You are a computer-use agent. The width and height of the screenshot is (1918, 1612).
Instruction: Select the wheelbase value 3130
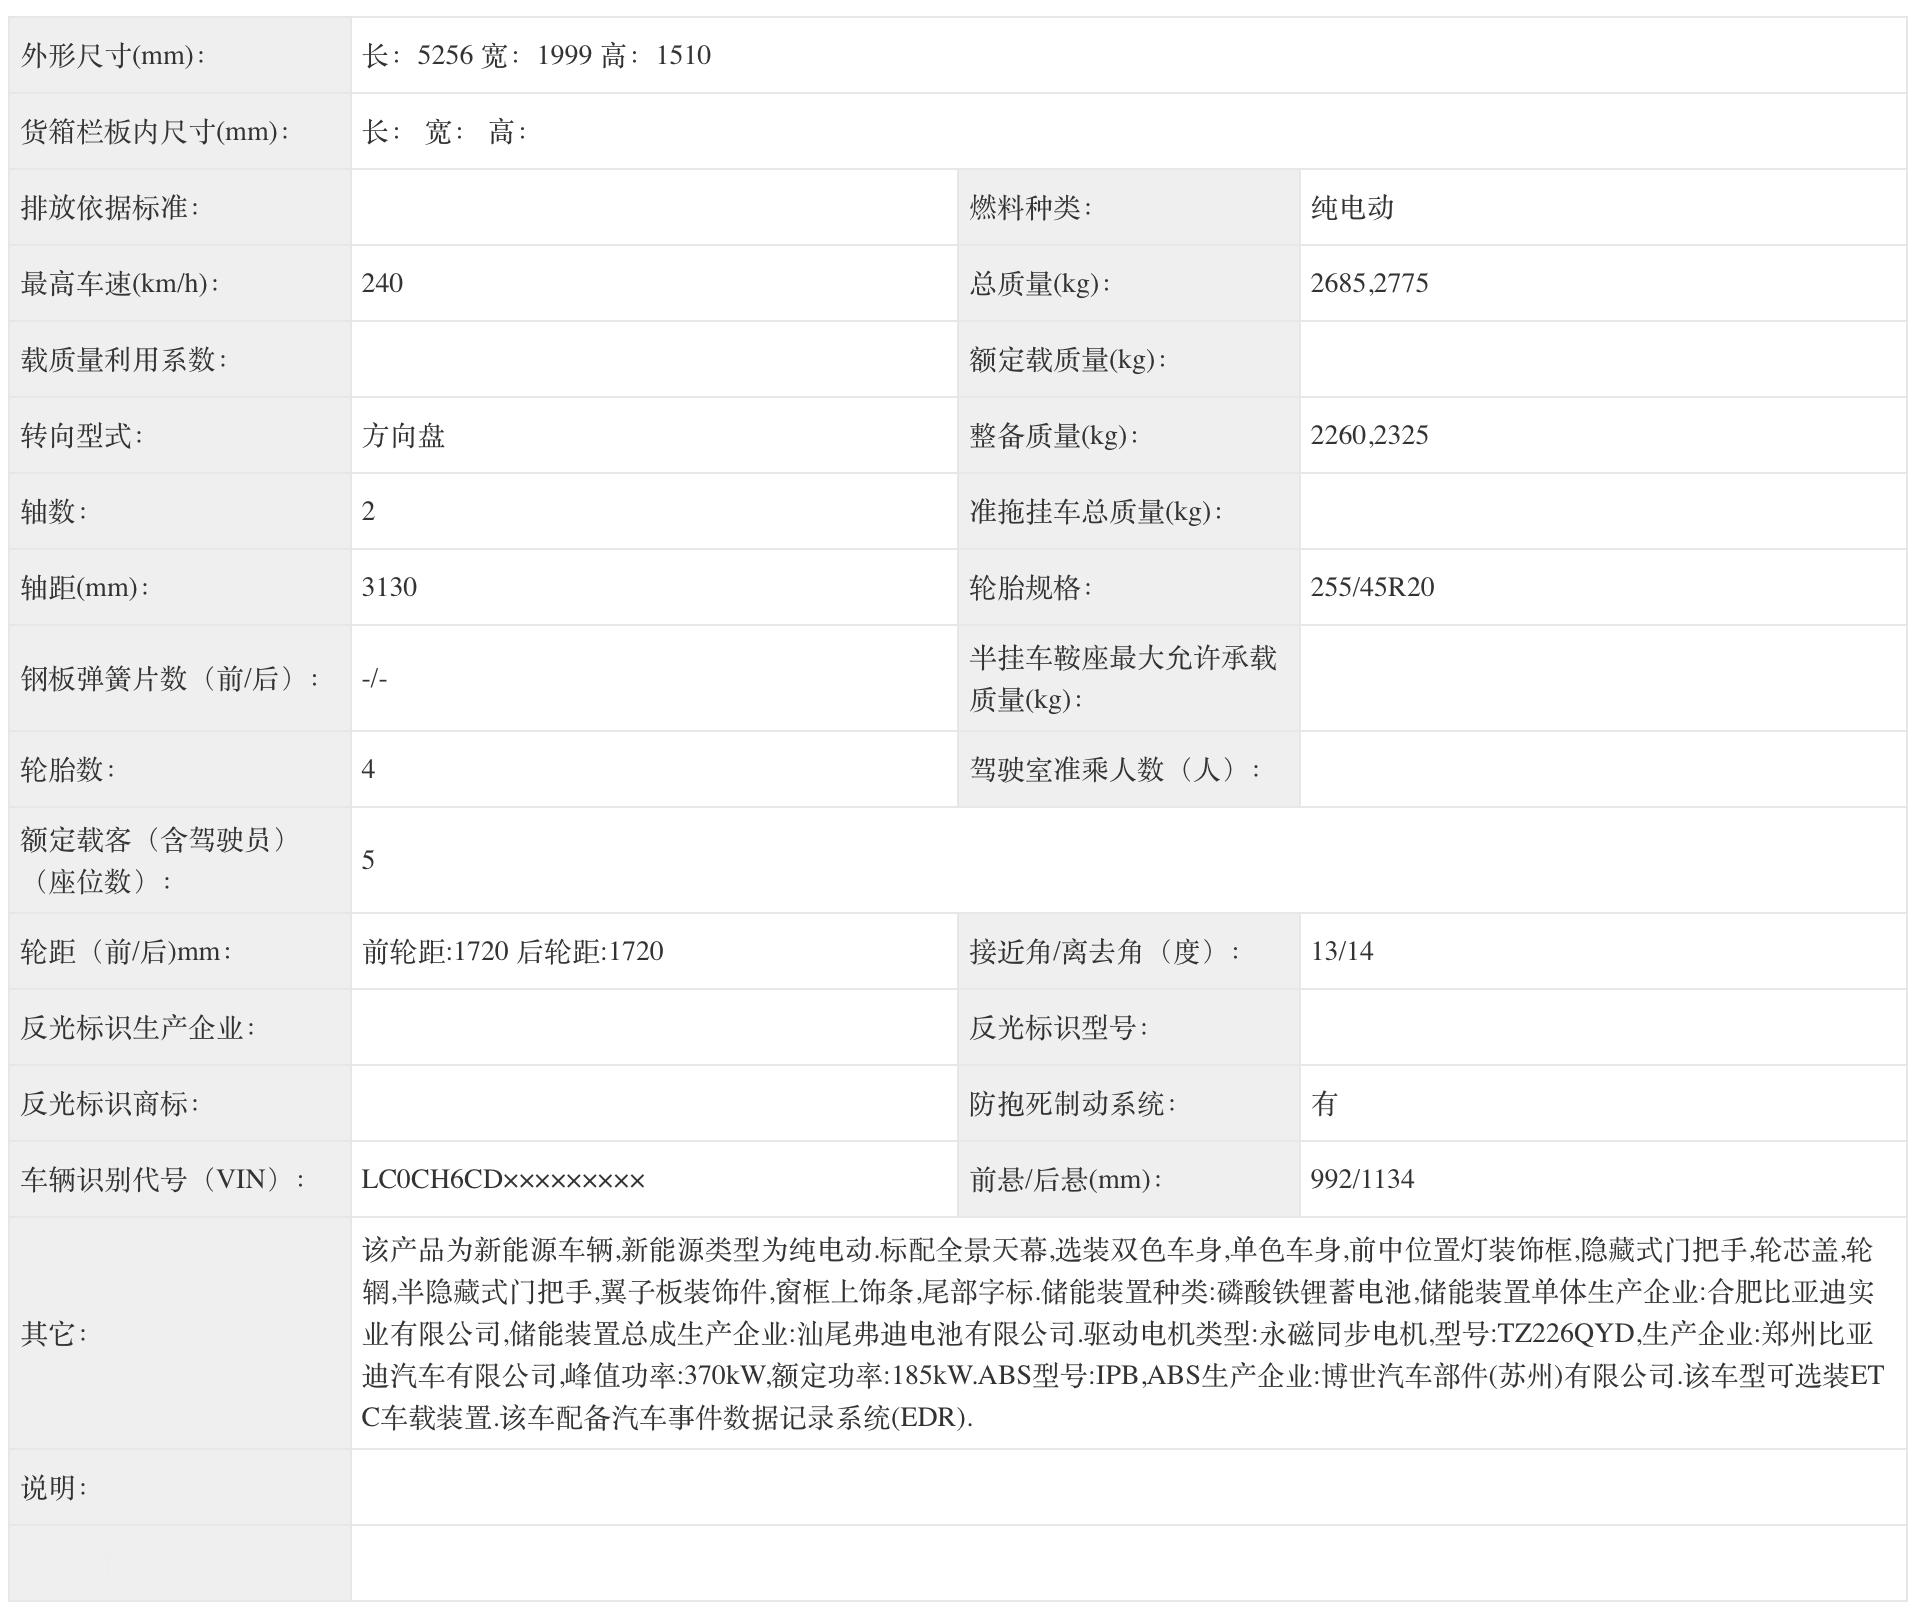pos(389,587)
